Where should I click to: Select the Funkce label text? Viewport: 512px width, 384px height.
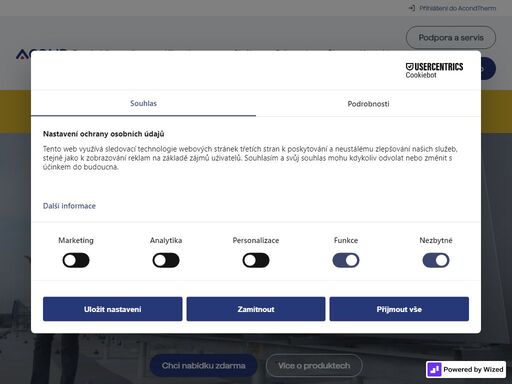[x=346, y=240]
